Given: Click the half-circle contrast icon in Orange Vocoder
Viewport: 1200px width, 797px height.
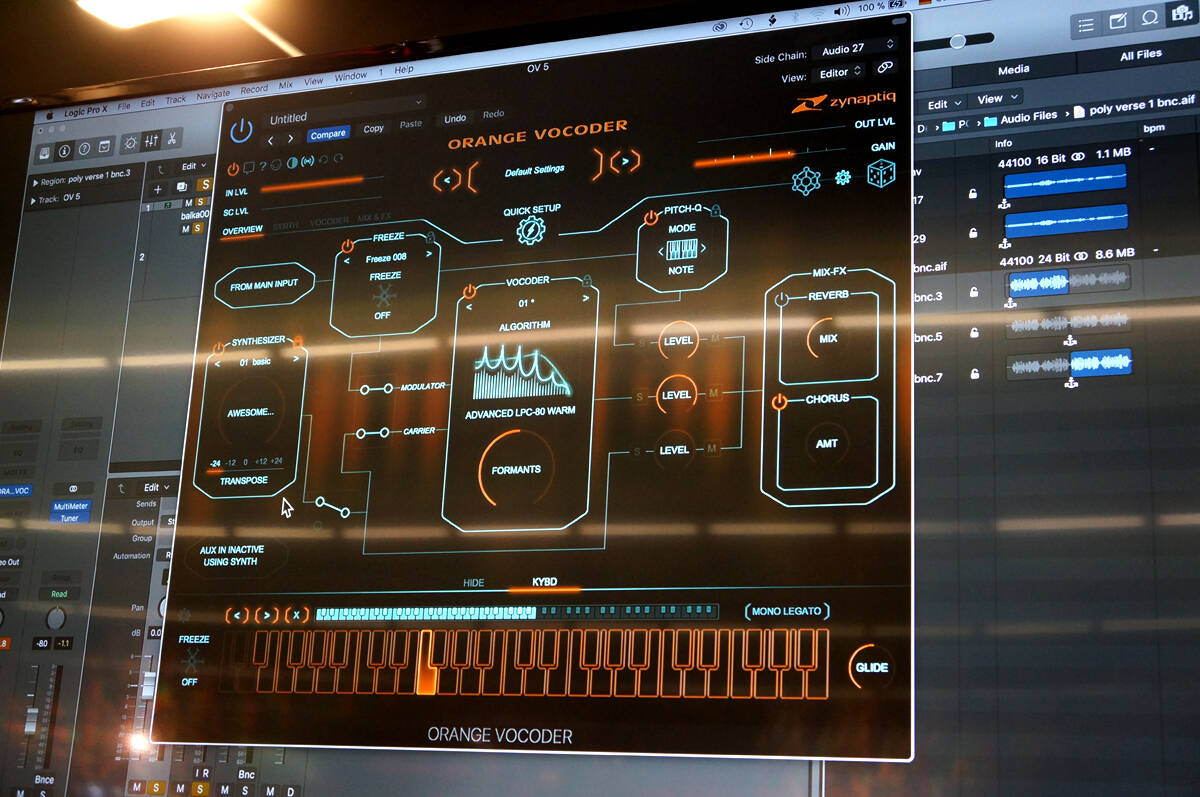Looking at the screenshot, I should pyautogui.click(x=292, y=164).
